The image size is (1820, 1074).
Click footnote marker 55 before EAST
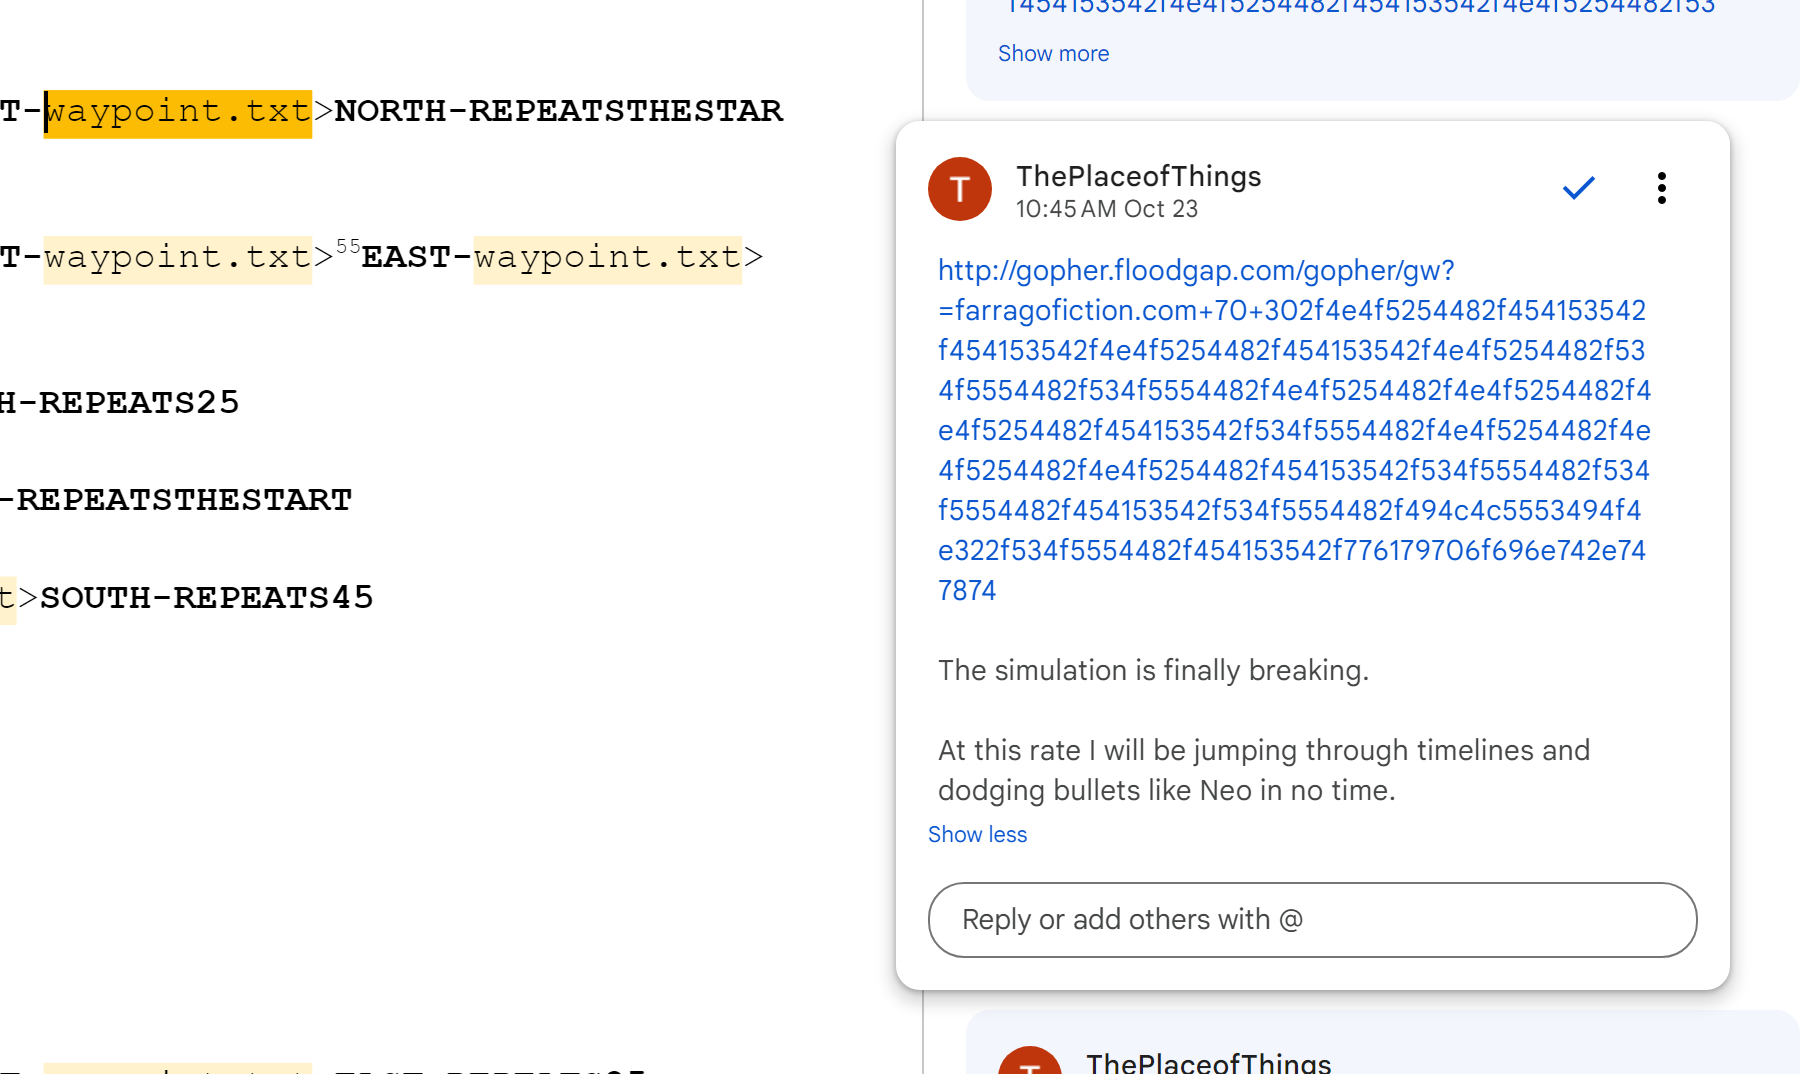coord(348,247)
